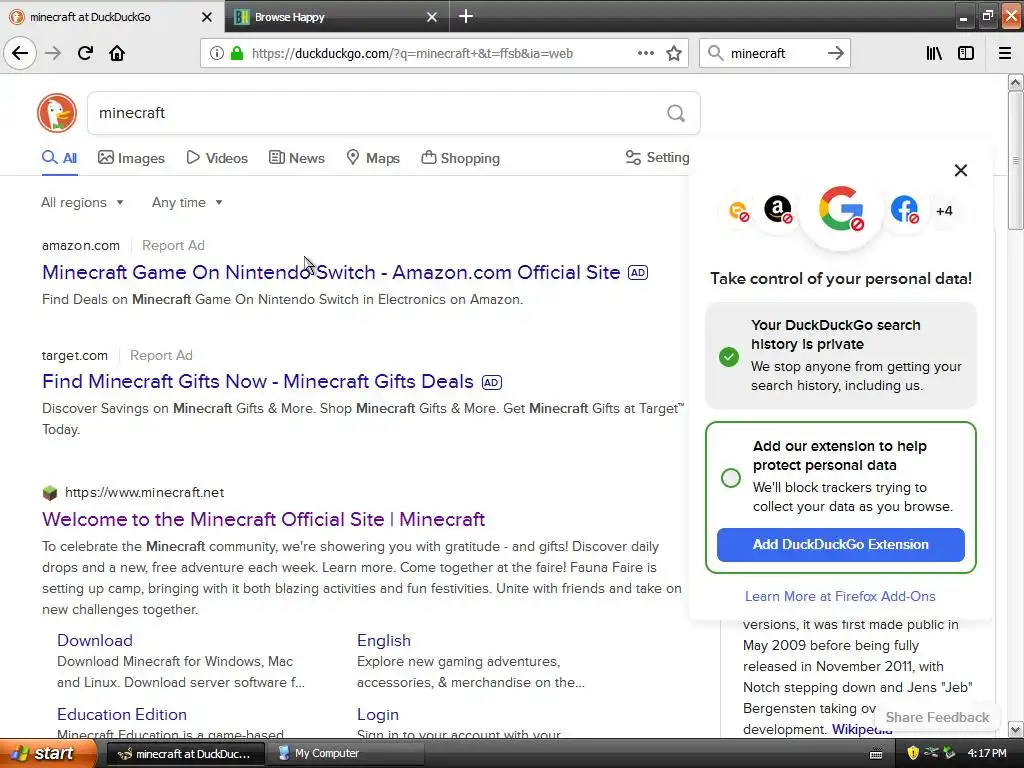The width and height of the screenshot is (1024, 768).
Task: Open the Education Edition sitelink
Action: pos(122,714)
